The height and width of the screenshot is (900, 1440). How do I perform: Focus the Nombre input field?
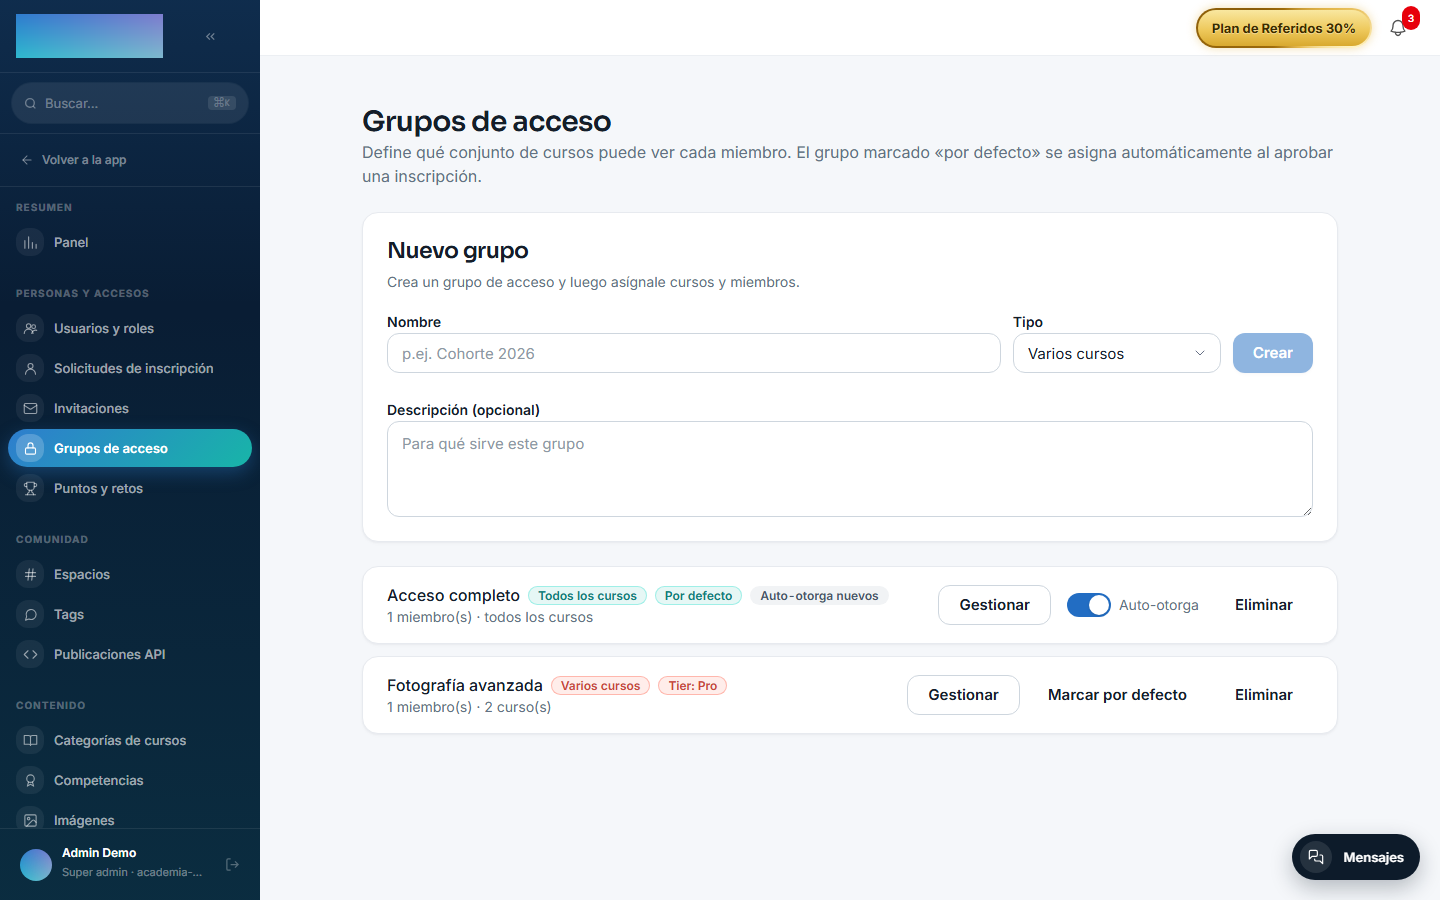(x=693, y=353)
